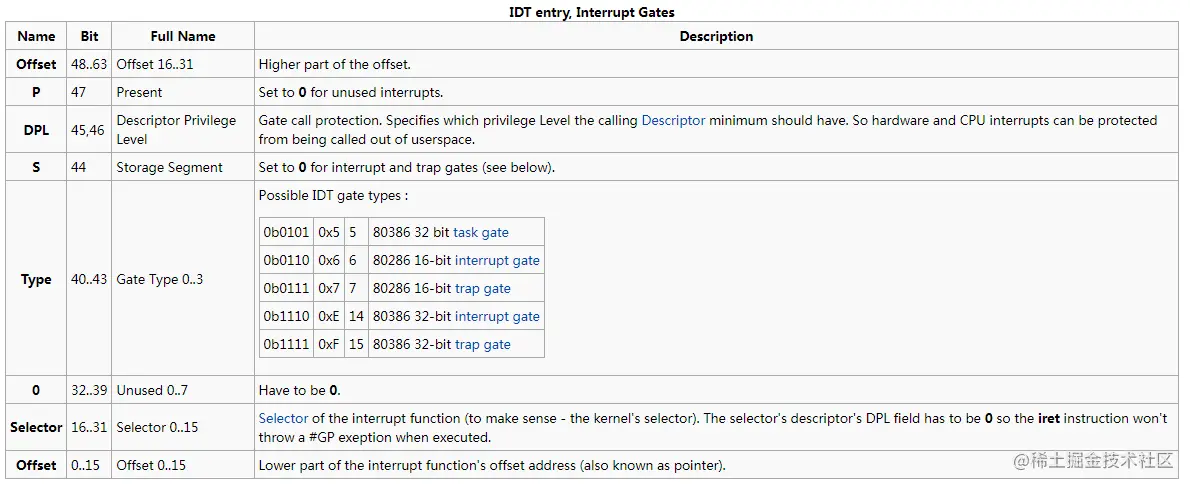Click the 80286 16-bit trap gate link
1190x487 pixels.
pyautogui.click(x=482, y=288)
